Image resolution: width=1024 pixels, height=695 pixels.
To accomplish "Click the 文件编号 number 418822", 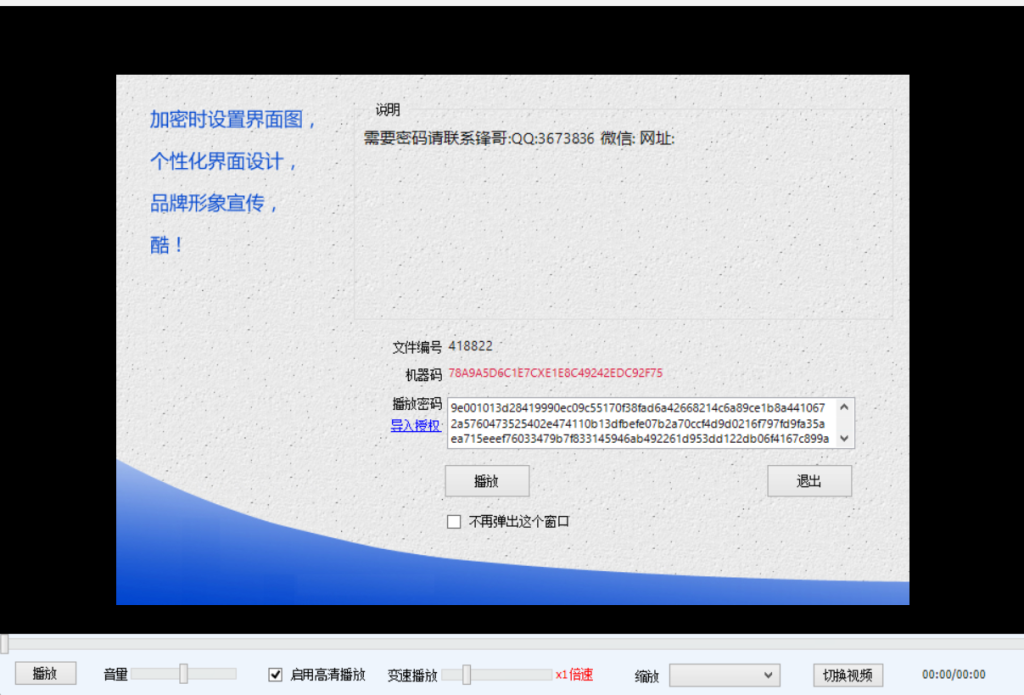I will (x=470, y=346).
